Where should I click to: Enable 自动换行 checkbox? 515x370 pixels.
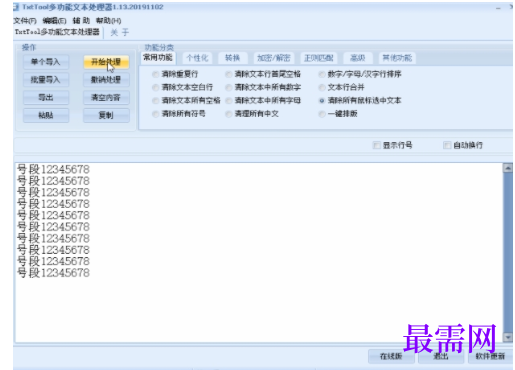tap(463, 145)
